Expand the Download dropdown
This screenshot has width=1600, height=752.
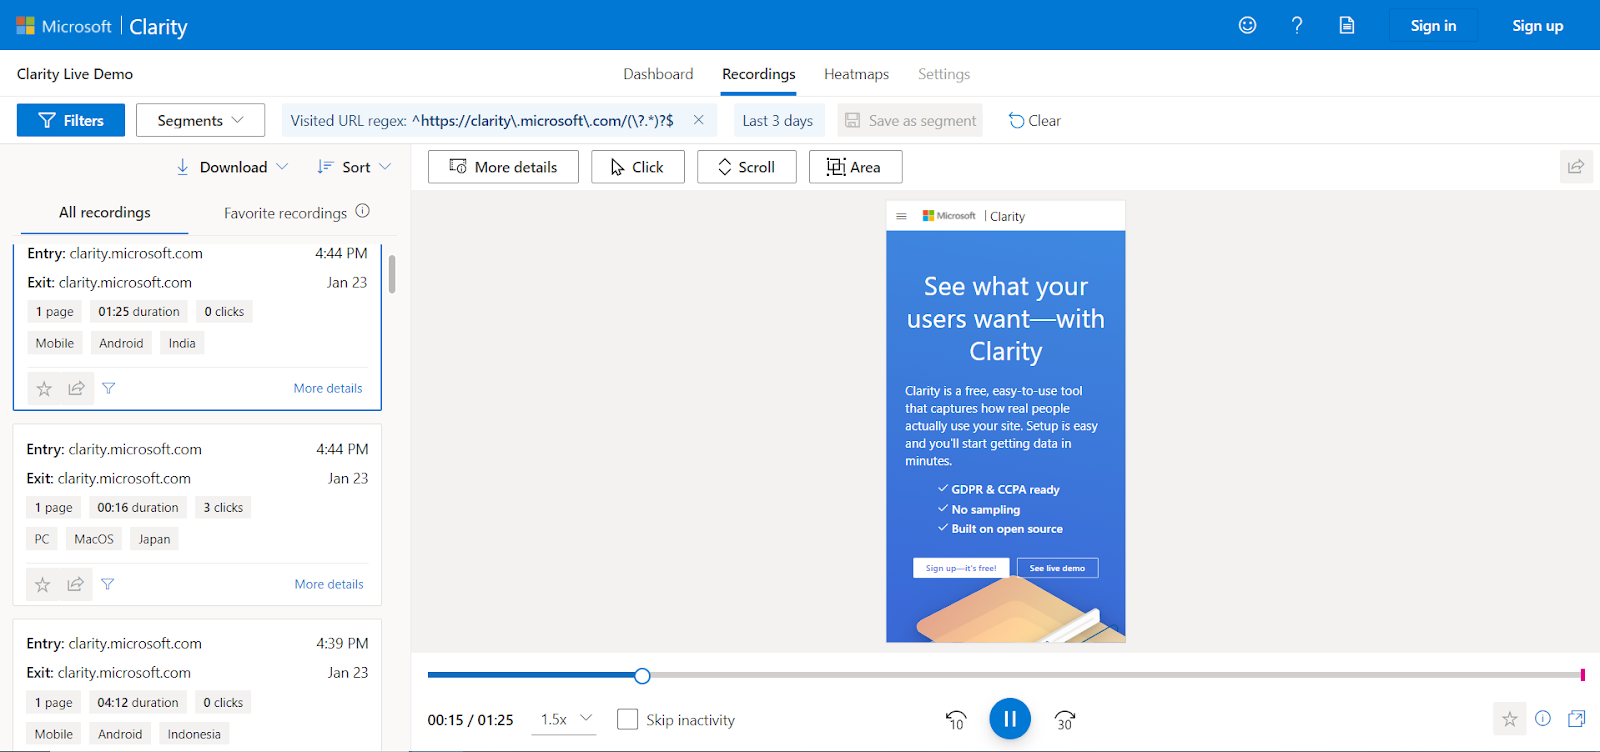click(232, 167)
